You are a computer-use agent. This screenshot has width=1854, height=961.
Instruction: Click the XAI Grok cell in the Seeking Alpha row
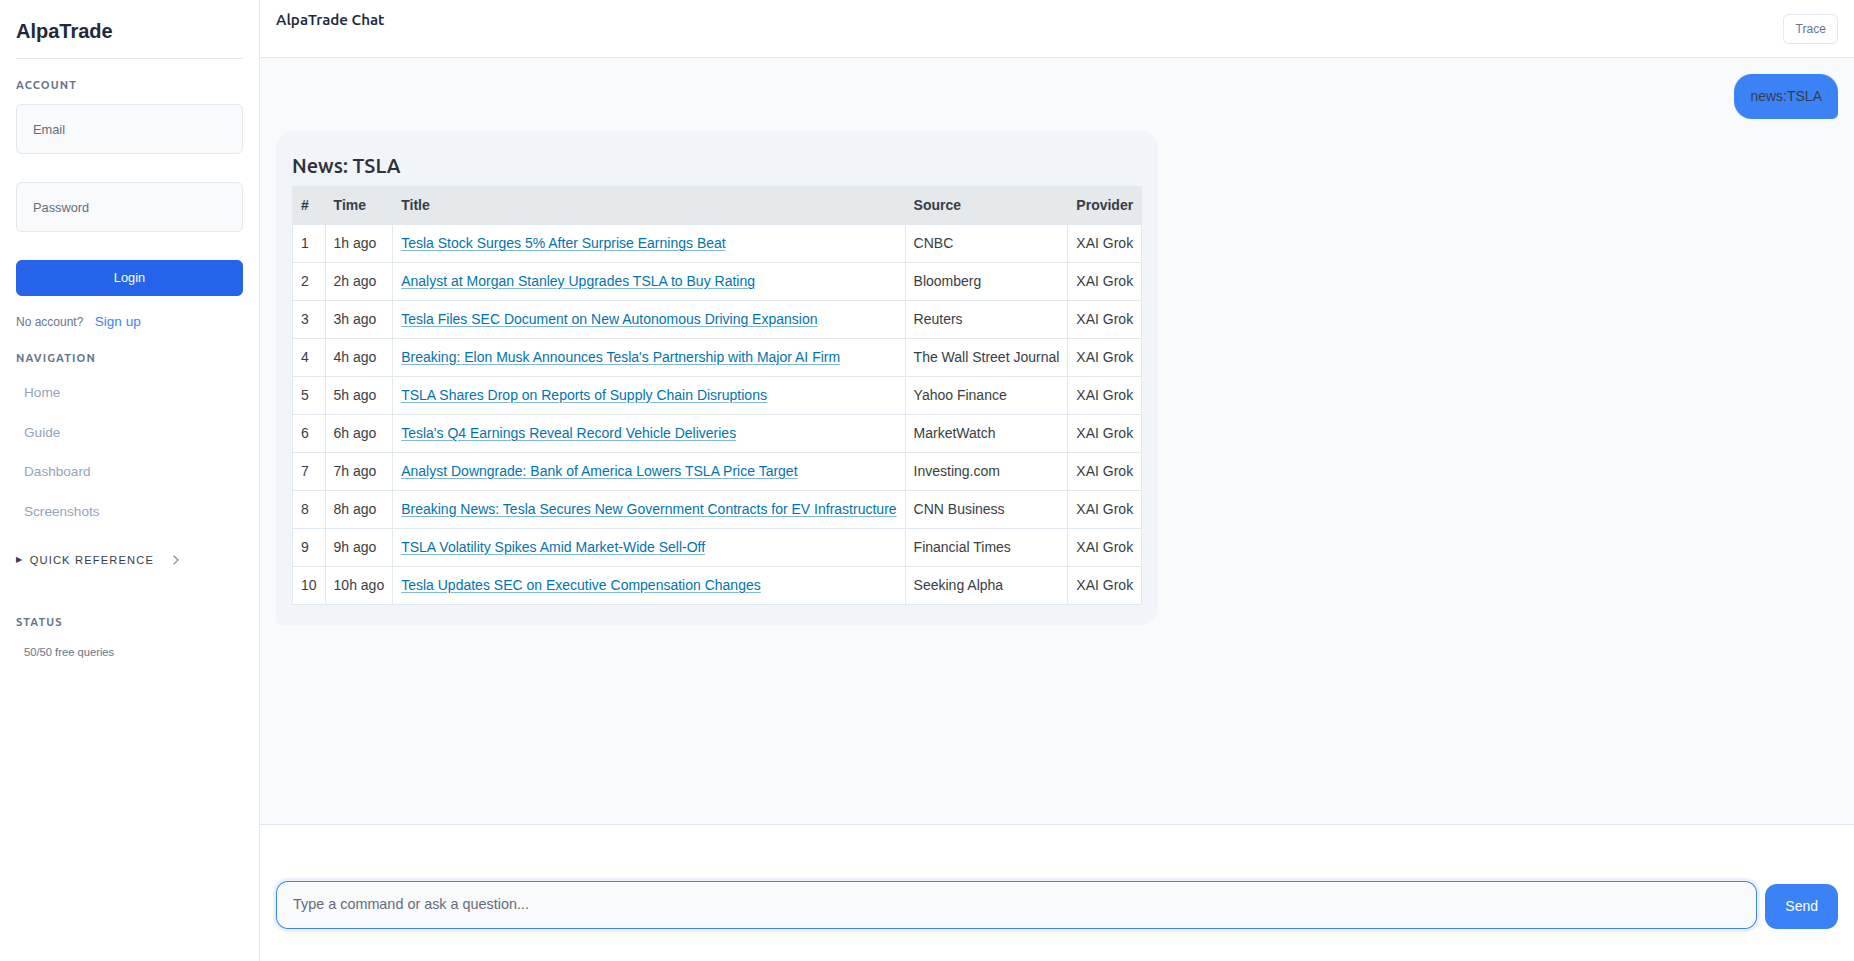coord(1105,585)
